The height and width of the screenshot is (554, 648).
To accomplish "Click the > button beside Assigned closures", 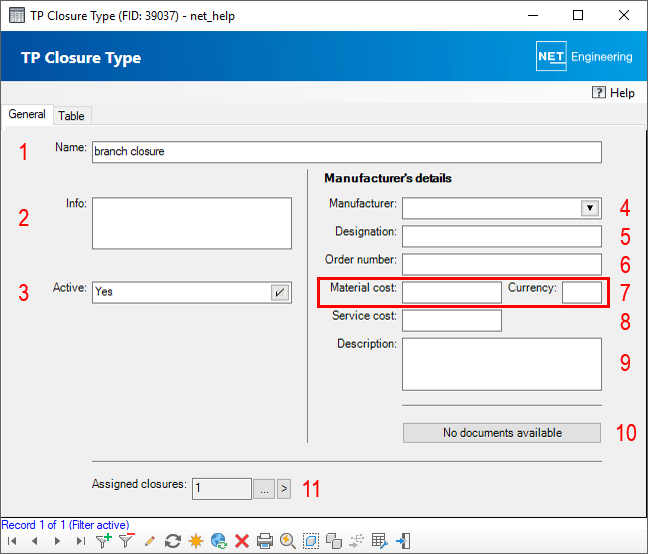I will [x=284, y=489].
